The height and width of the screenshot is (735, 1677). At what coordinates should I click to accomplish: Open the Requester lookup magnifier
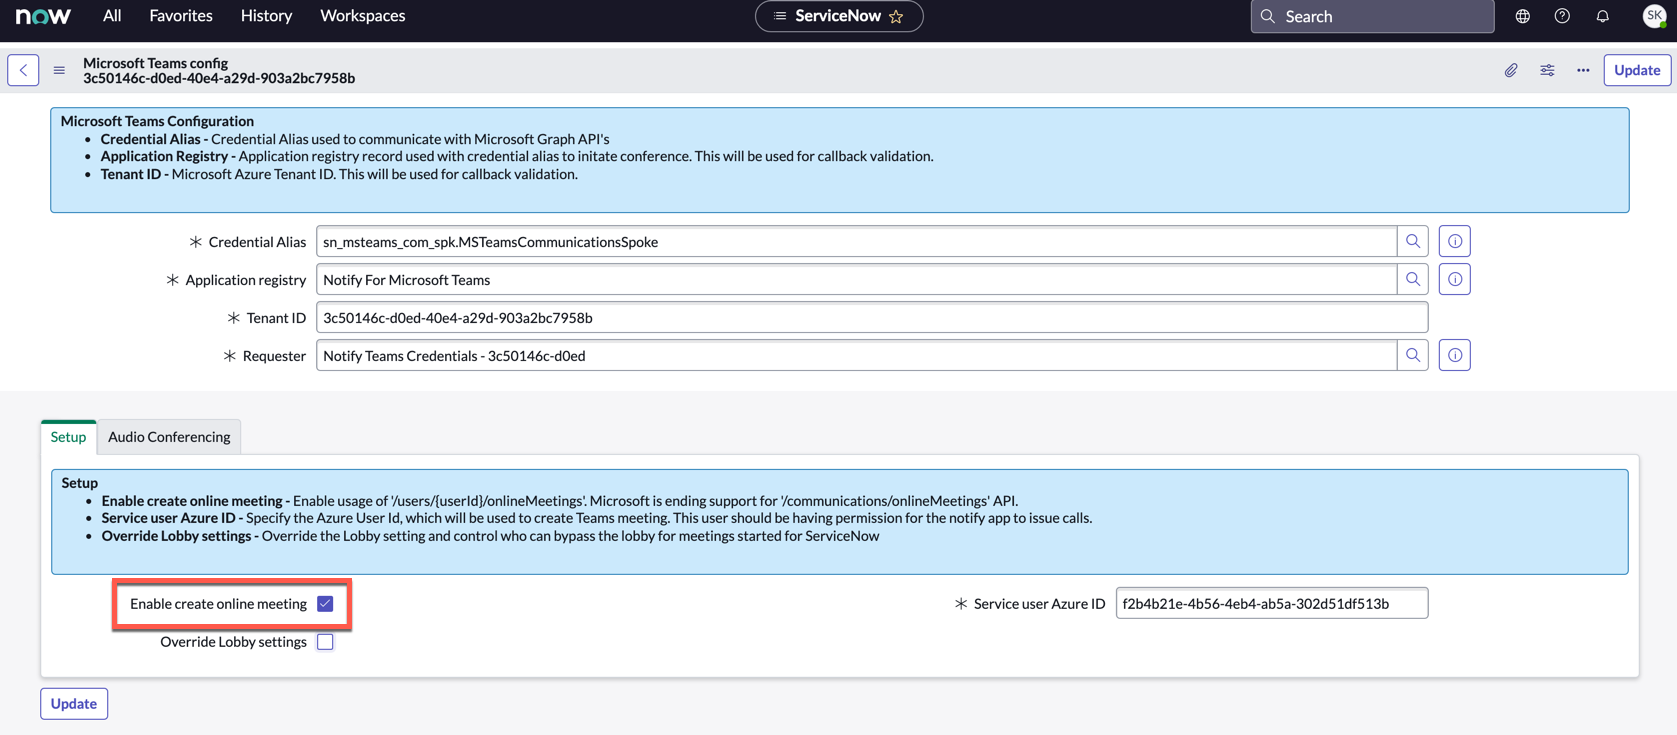pos(1413,355)
